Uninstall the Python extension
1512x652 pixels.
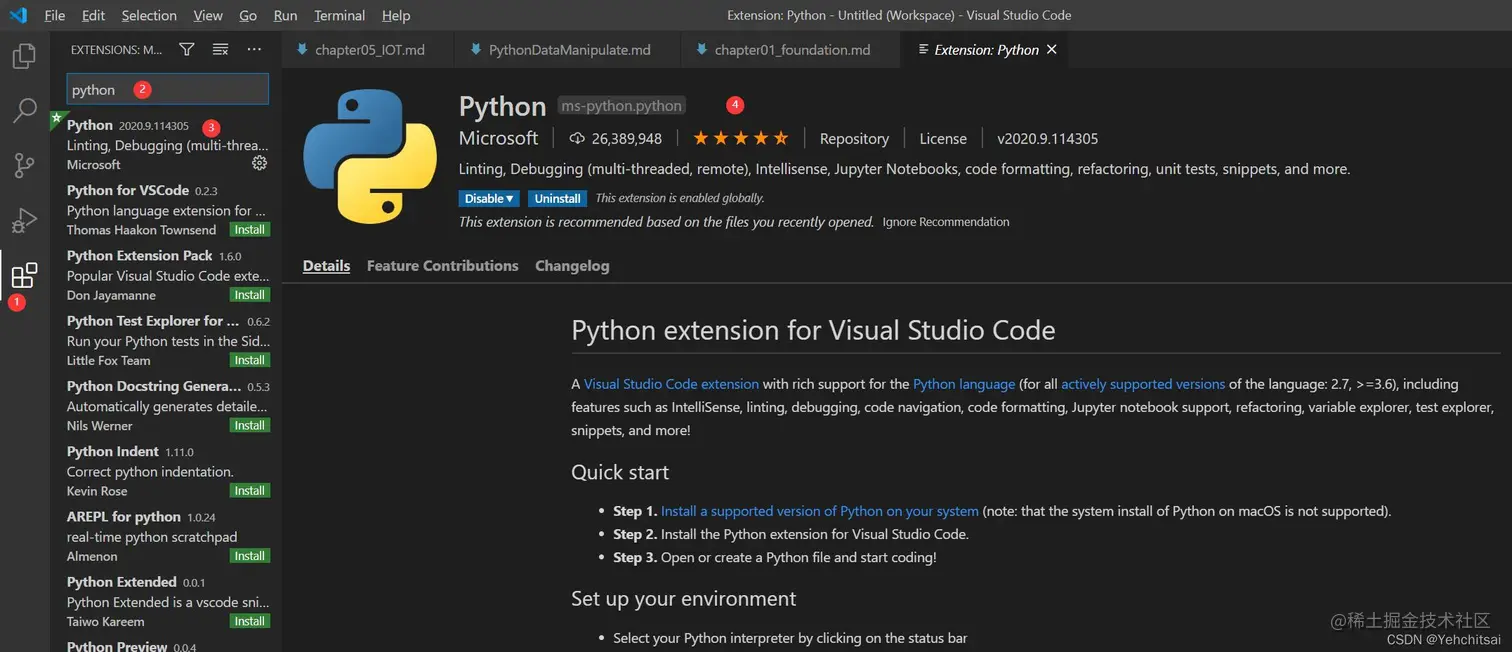557,198
